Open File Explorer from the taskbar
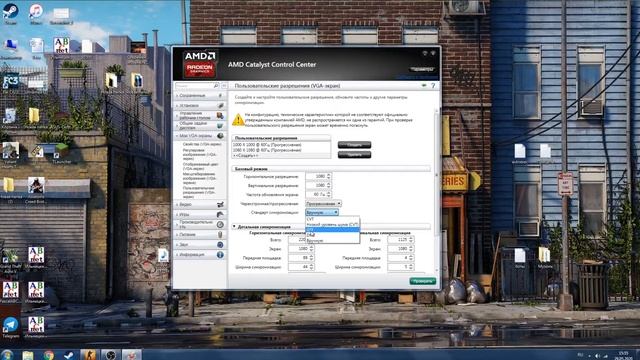This screenshot has height=360, width=640. point(28,355)
